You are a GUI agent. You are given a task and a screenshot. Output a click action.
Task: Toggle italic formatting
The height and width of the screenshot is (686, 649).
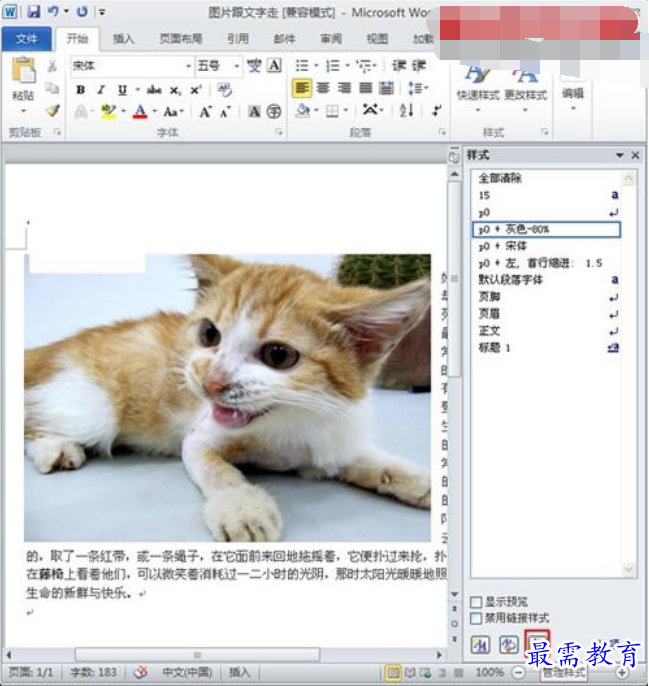pyautogui.click(x=101, y=90)
